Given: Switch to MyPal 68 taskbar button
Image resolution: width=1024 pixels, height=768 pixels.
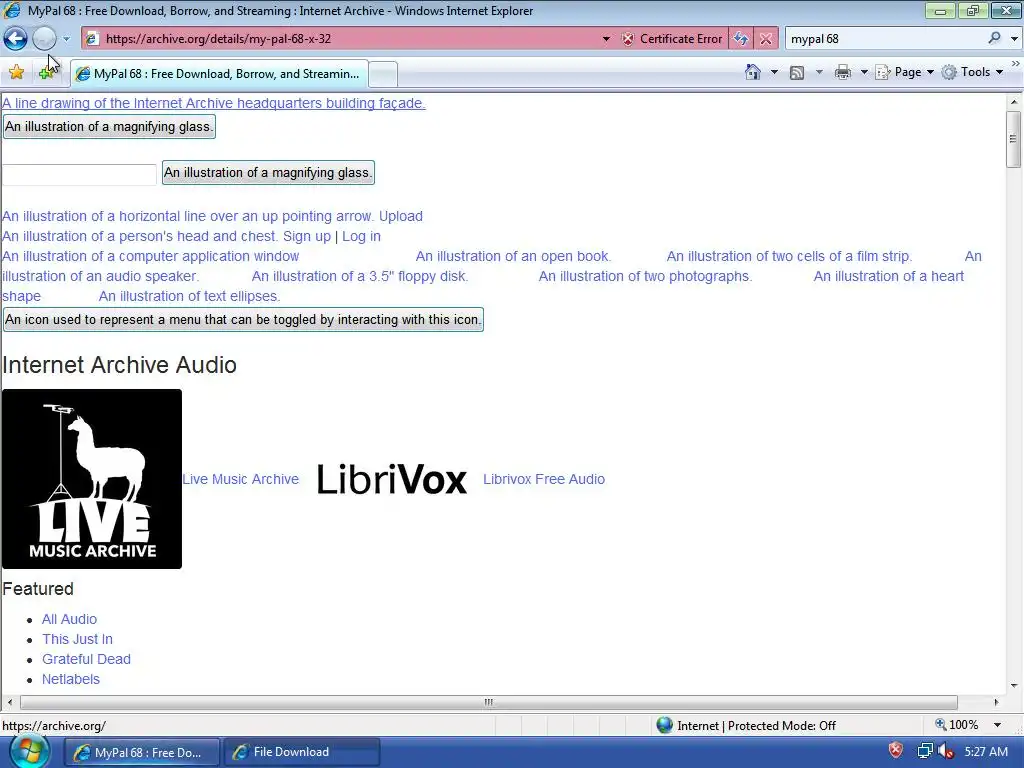Looking at the screenshot, I should (140, 752).
